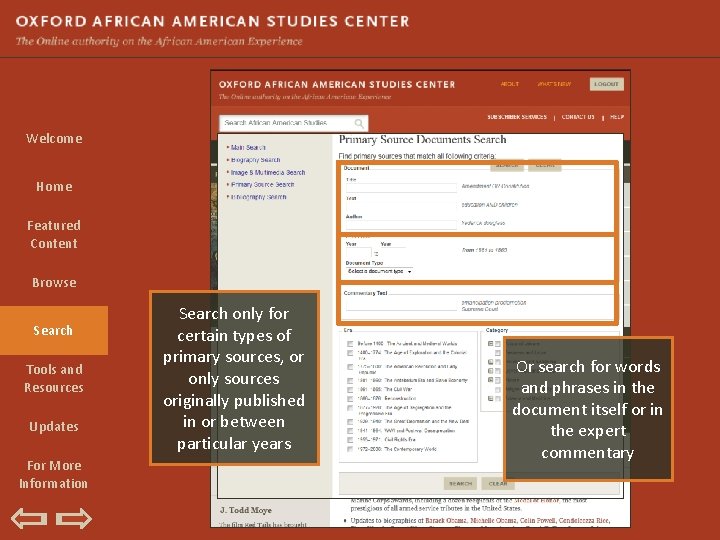Click the Contact Us link
720x540 pixels.
point(578,117)
